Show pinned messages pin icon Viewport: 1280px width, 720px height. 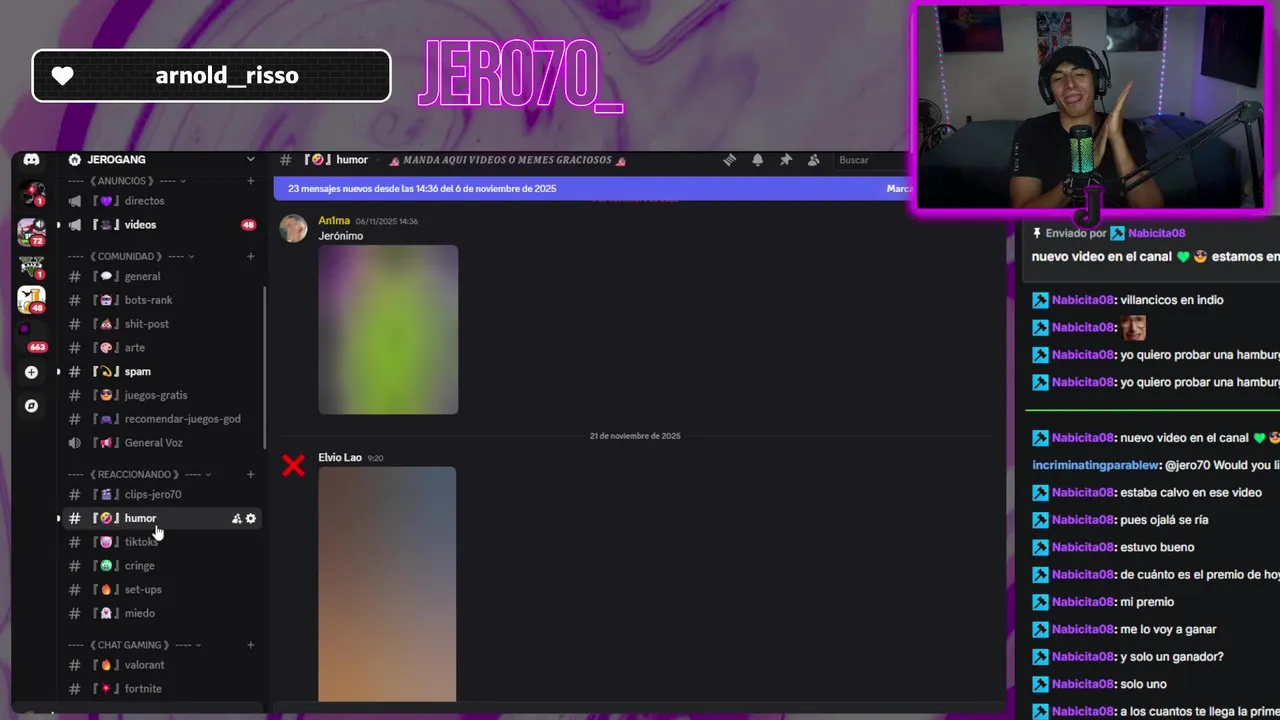pos(786,160)
